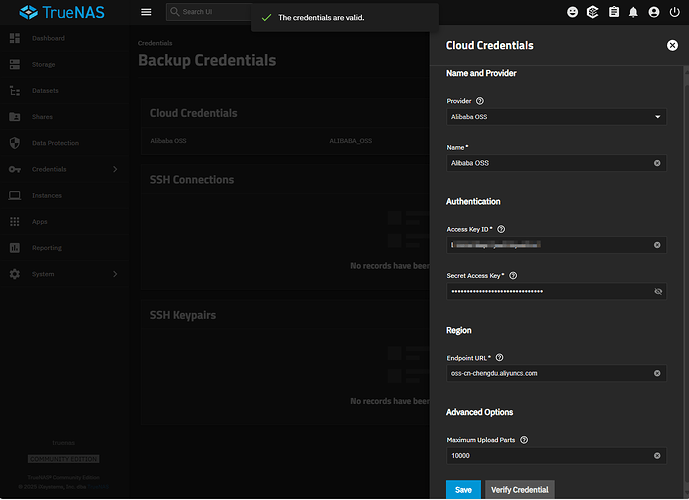The image size is (689, 500).
Task: Open Data Protection in the sidebar
Action: click(x=64, y=143)
